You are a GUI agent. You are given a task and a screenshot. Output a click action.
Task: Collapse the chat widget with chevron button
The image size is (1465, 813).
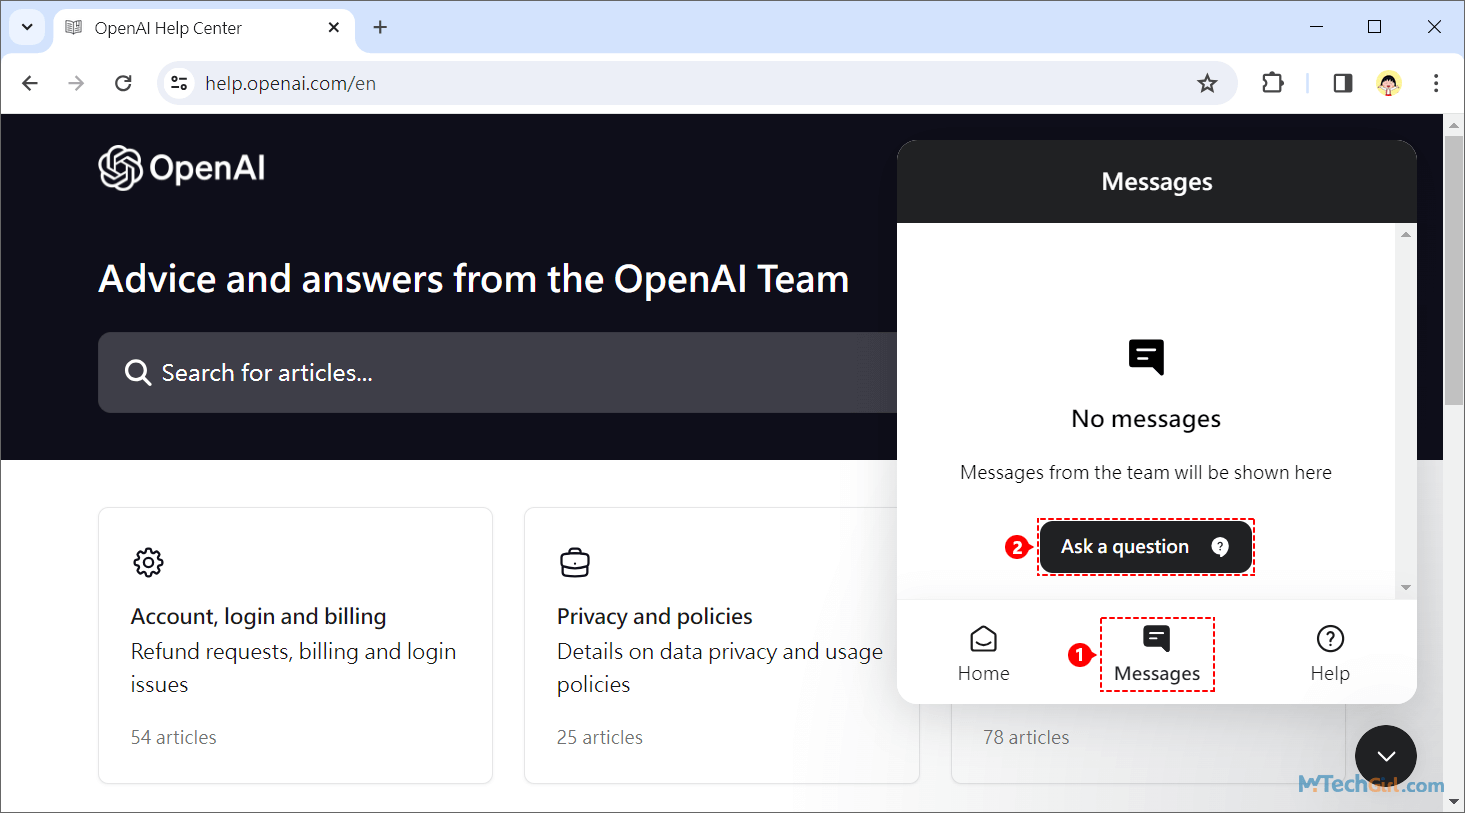click(1386, 756)
